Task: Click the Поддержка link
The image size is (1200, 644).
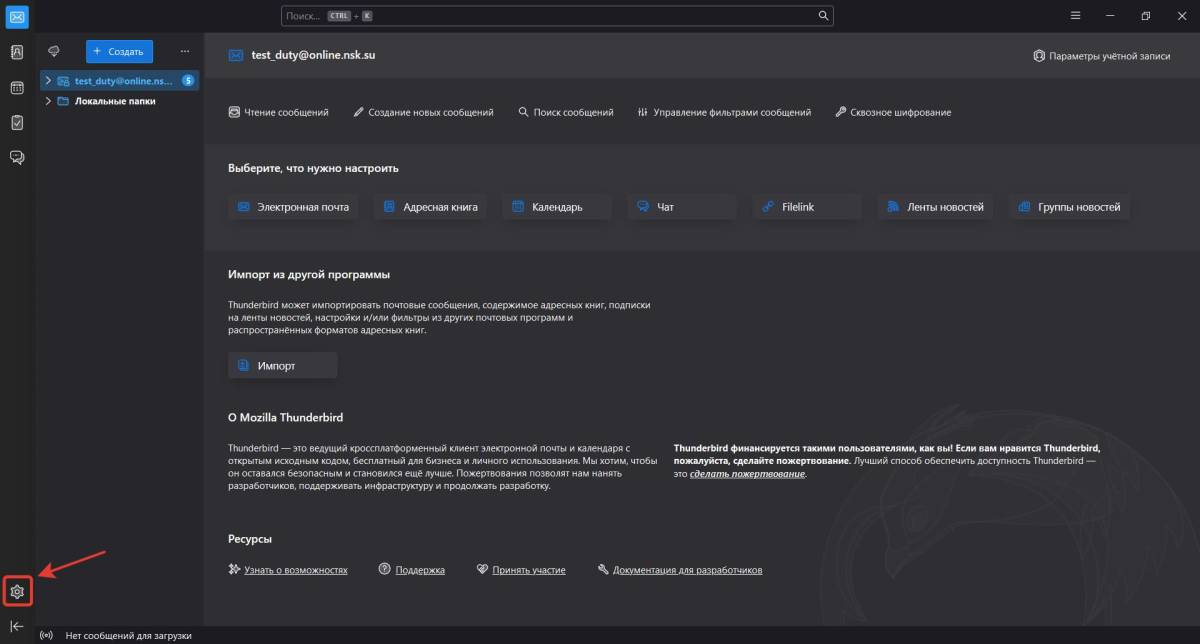Action: [419, 570]
